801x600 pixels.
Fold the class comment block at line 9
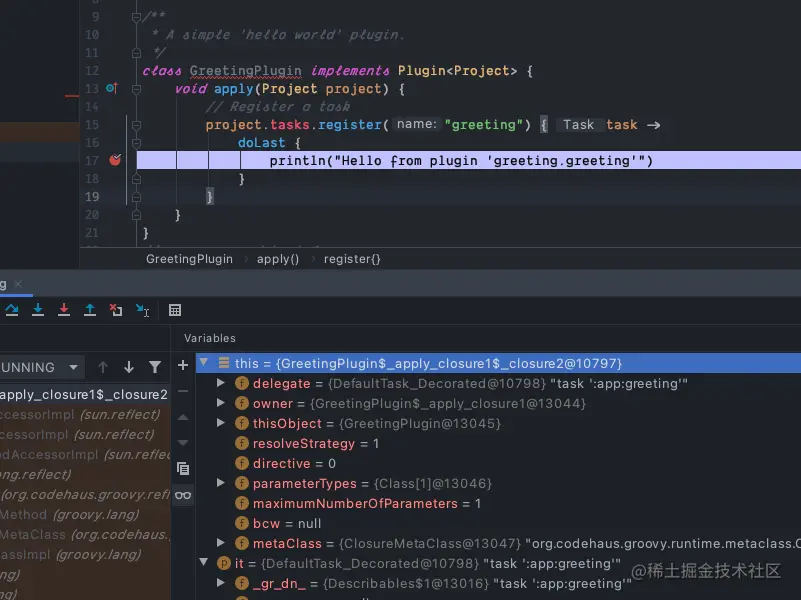(x=136, y=17)
